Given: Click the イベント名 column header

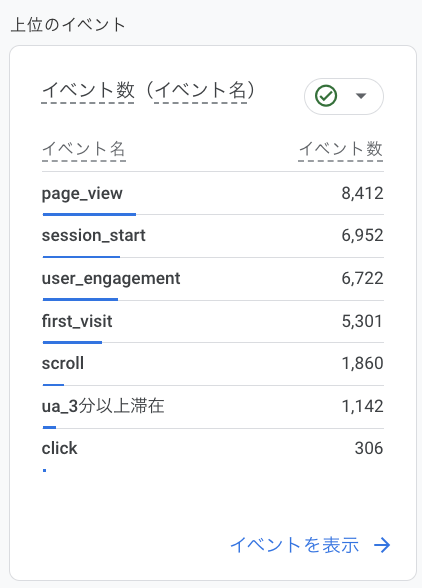Looking at the screenshot, I should tap(84, 149).
